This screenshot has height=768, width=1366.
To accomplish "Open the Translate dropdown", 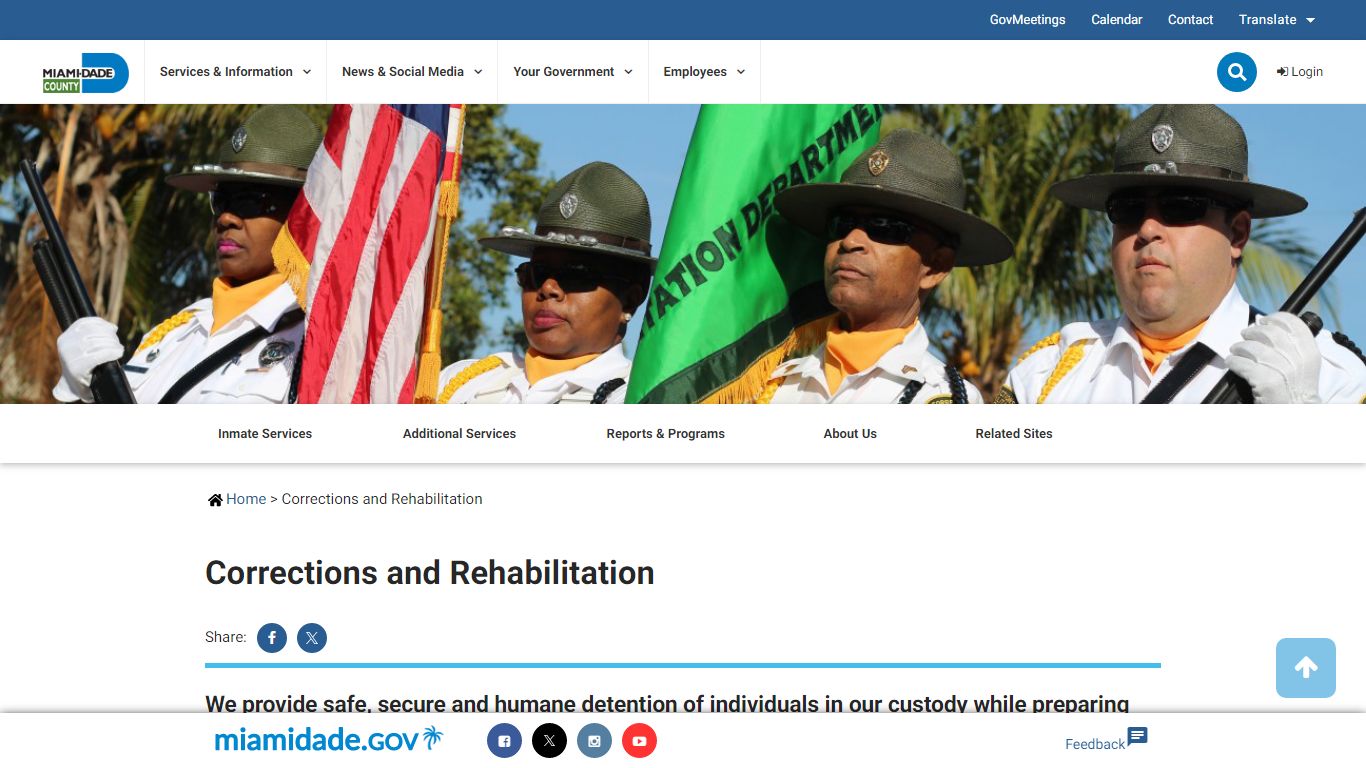I will [1277, 20].
